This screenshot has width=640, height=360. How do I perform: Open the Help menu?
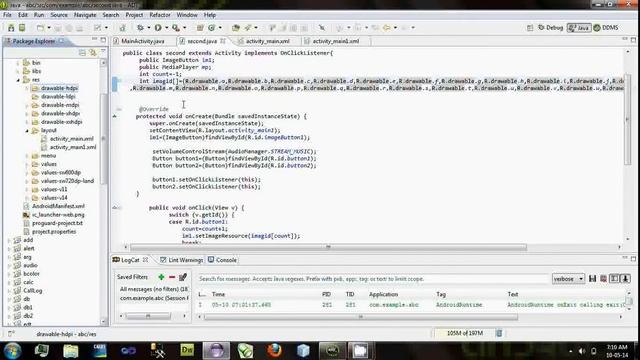point(210,15)
